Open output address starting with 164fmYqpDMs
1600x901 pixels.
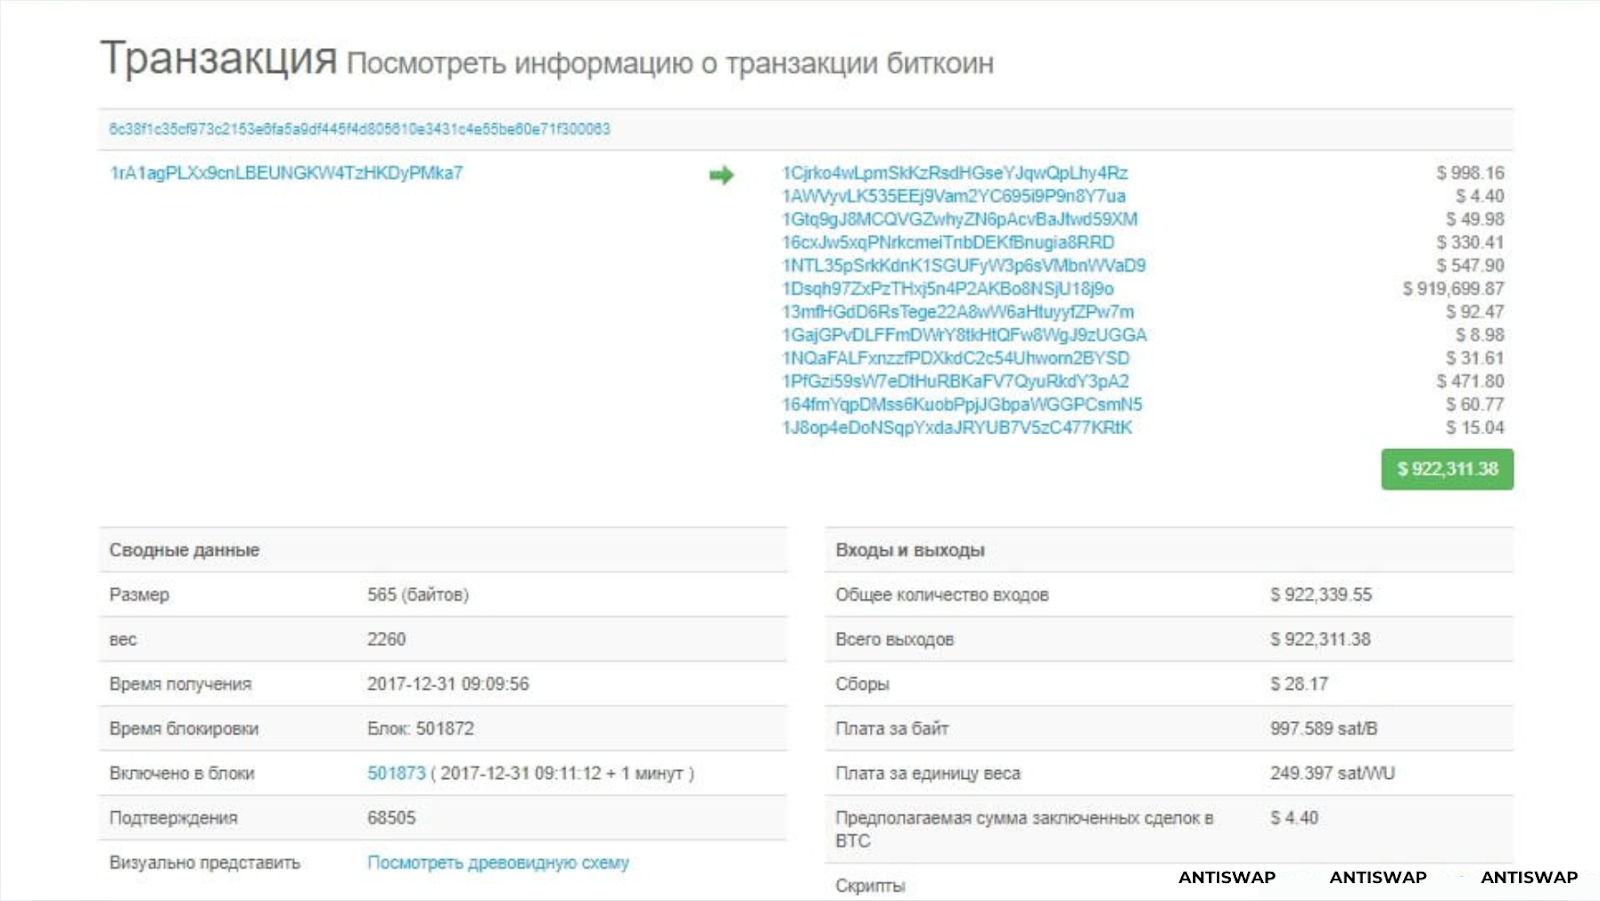coord(961,404)
